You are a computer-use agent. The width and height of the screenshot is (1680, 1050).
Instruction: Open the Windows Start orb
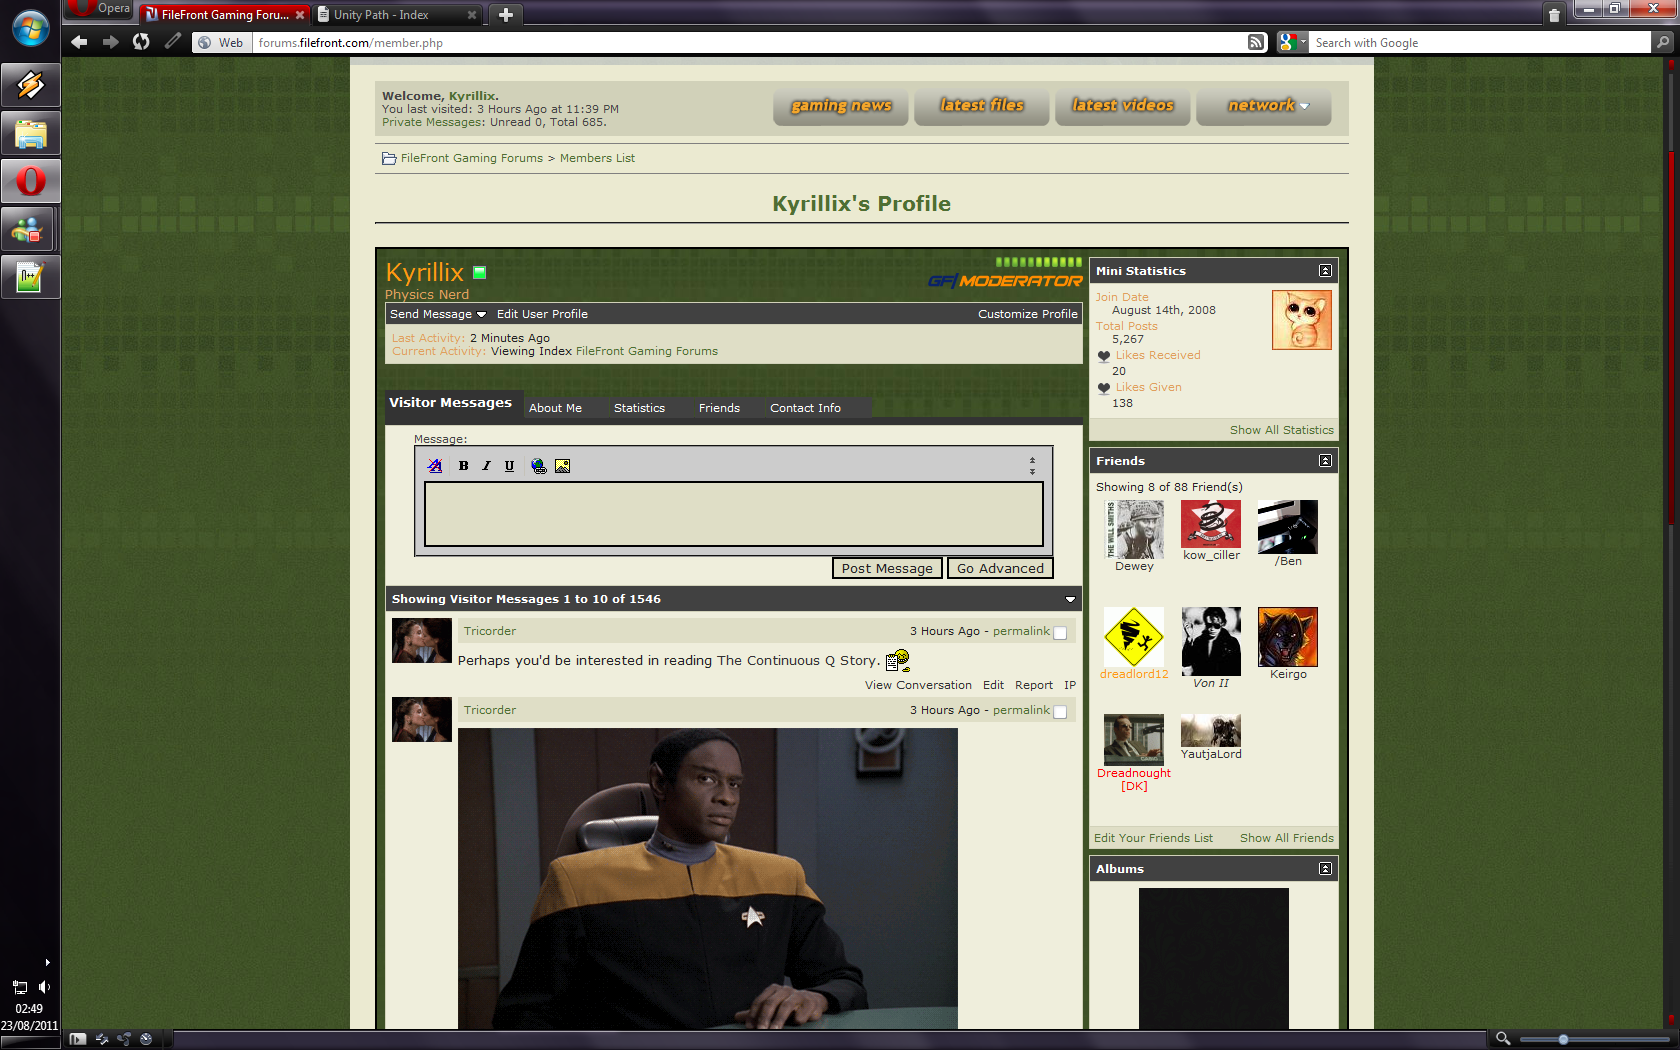tap(30, 28)
